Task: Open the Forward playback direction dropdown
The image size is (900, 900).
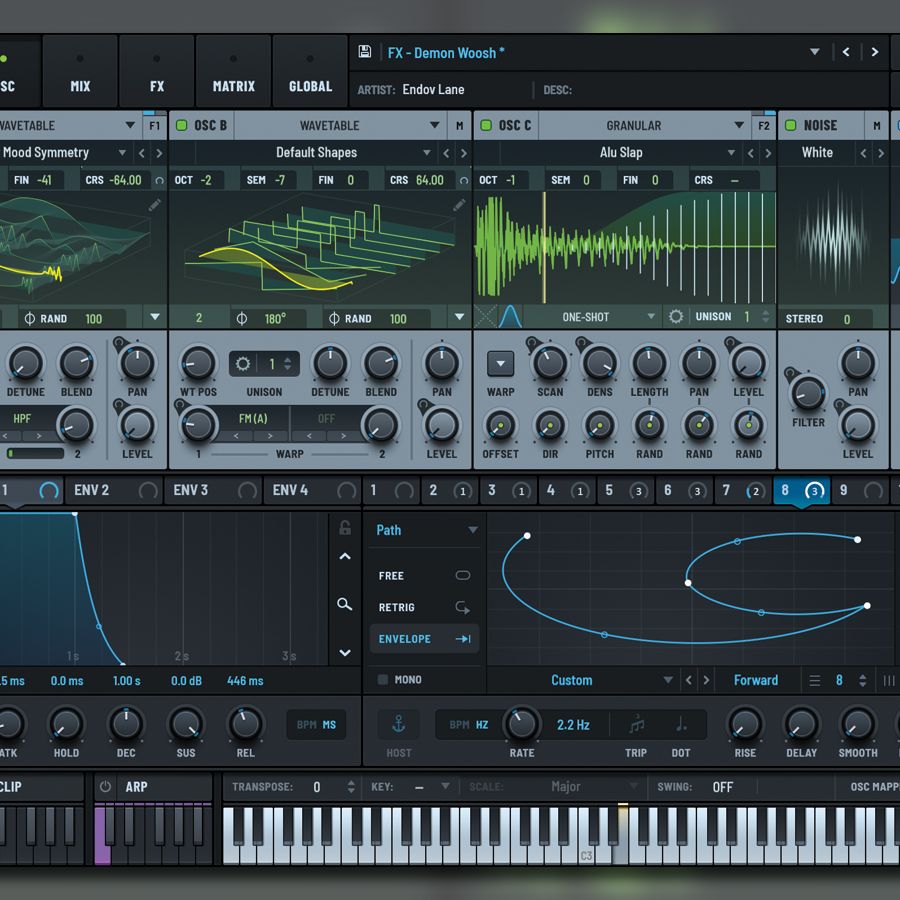Action: coord(758,680)
